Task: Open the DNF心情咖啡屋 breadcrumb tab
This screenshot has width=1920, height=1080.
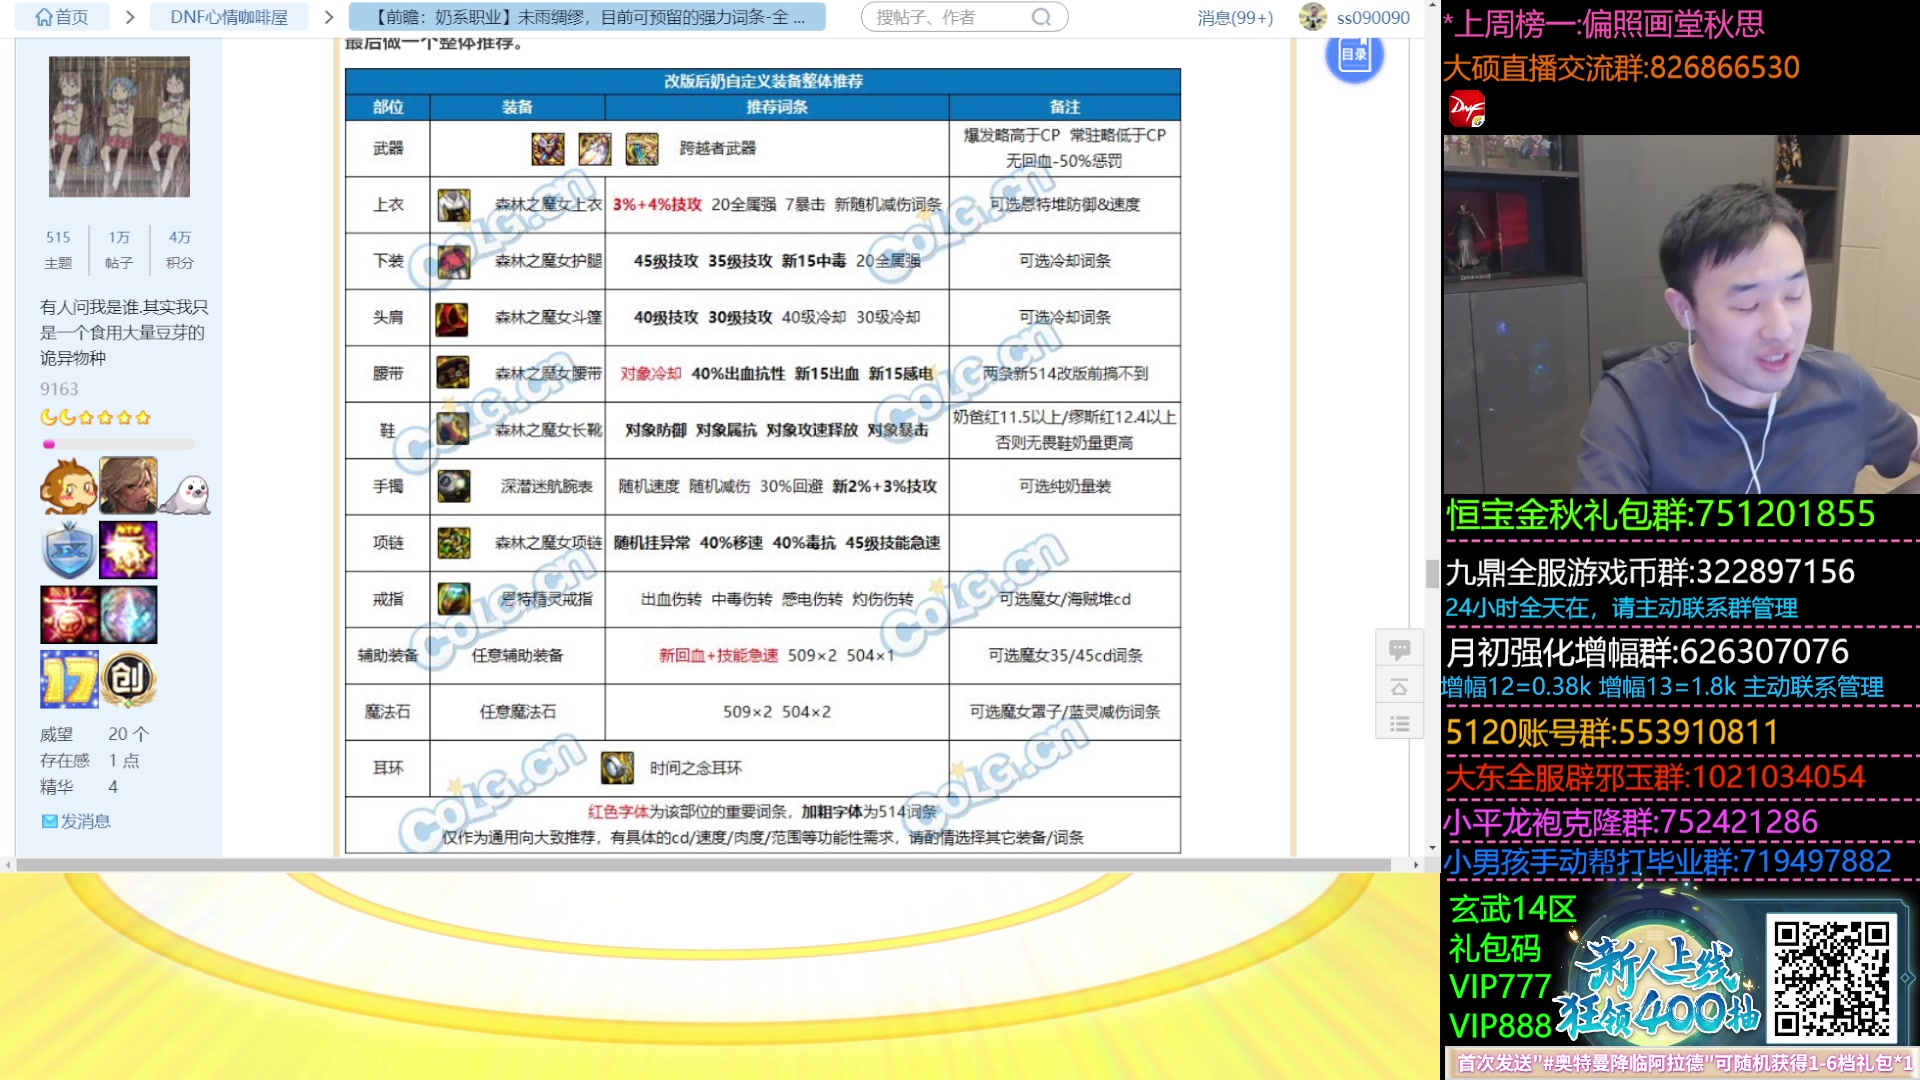Action: point(229,17)
